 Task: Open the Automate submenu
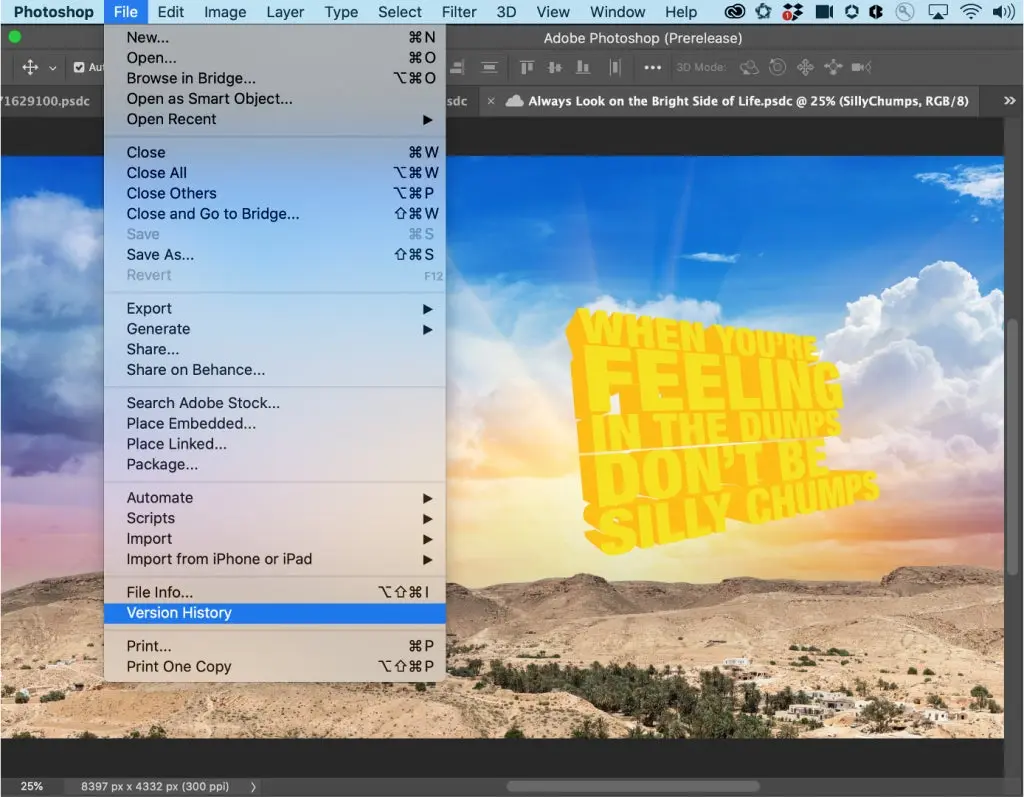click(160, 497)
